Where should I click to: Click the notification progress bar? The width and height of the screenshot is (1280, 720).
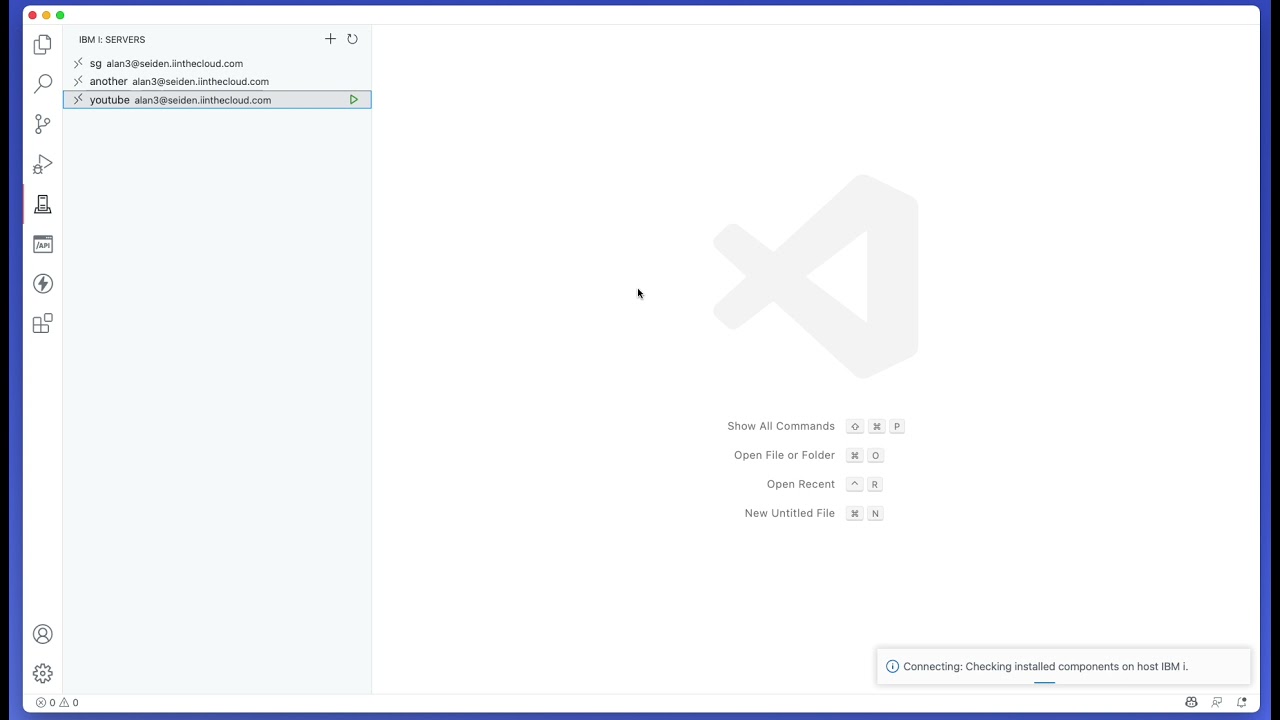coord(1044,683)
